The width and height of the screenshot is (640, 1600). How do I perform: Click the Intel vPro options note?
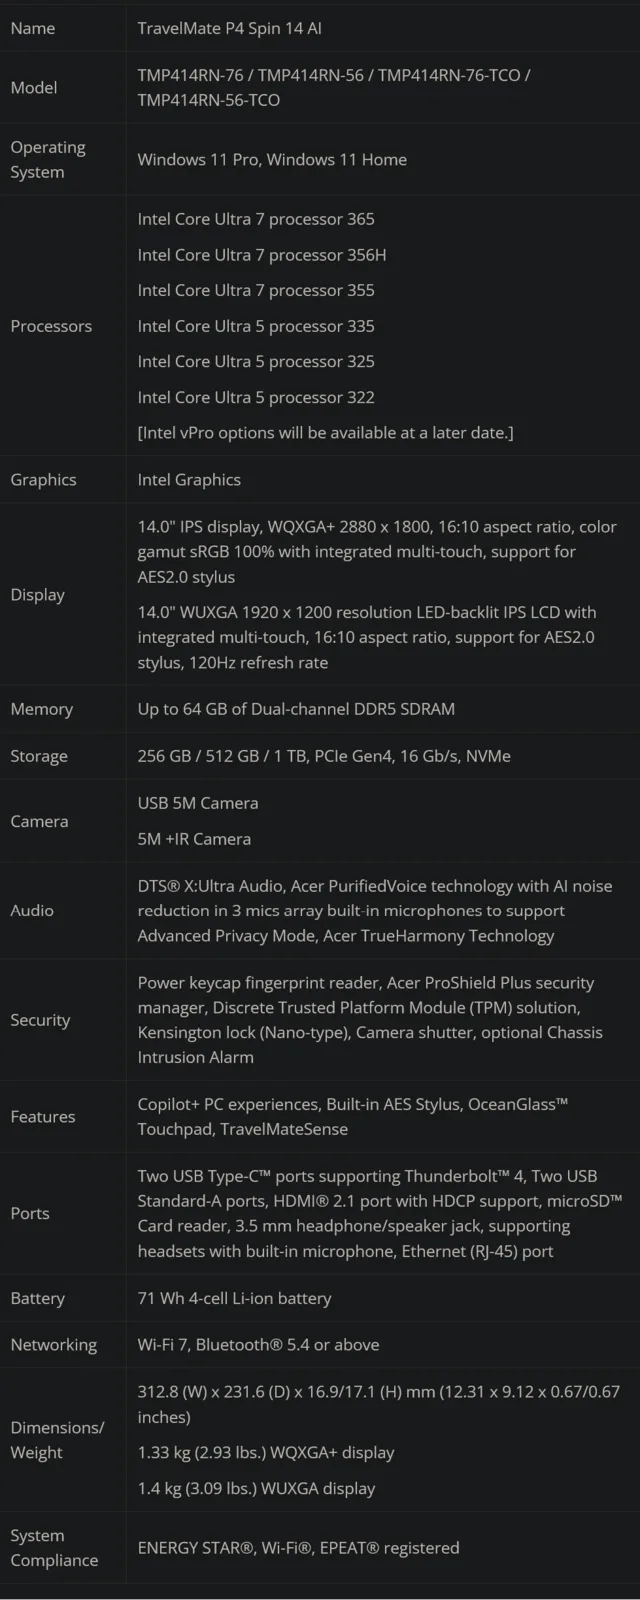[325, 433]
